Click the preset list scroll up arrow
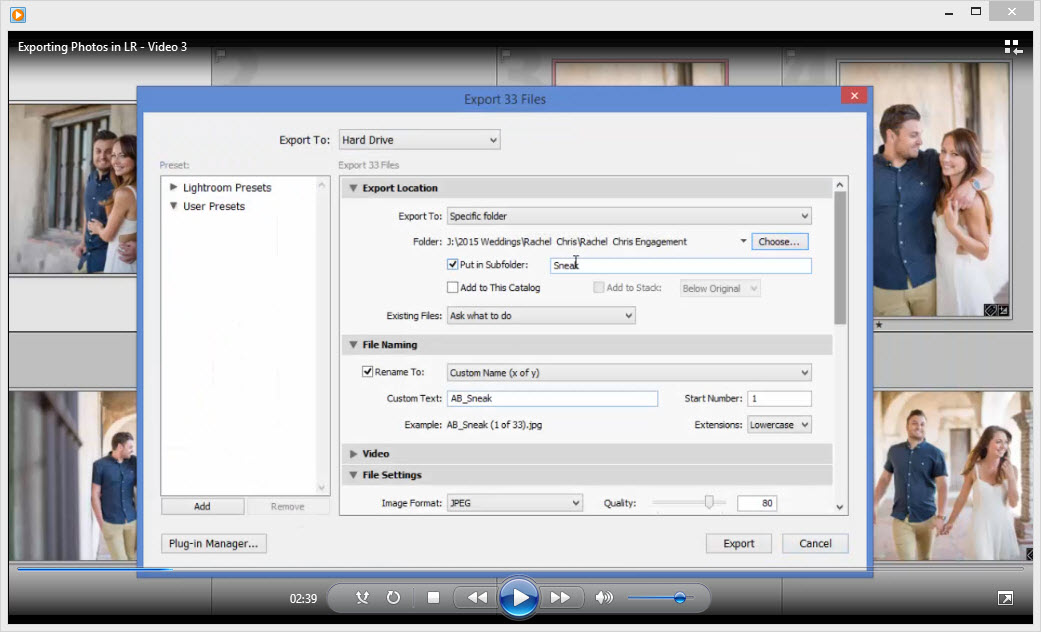1041x632 pixels. (321, 185)
